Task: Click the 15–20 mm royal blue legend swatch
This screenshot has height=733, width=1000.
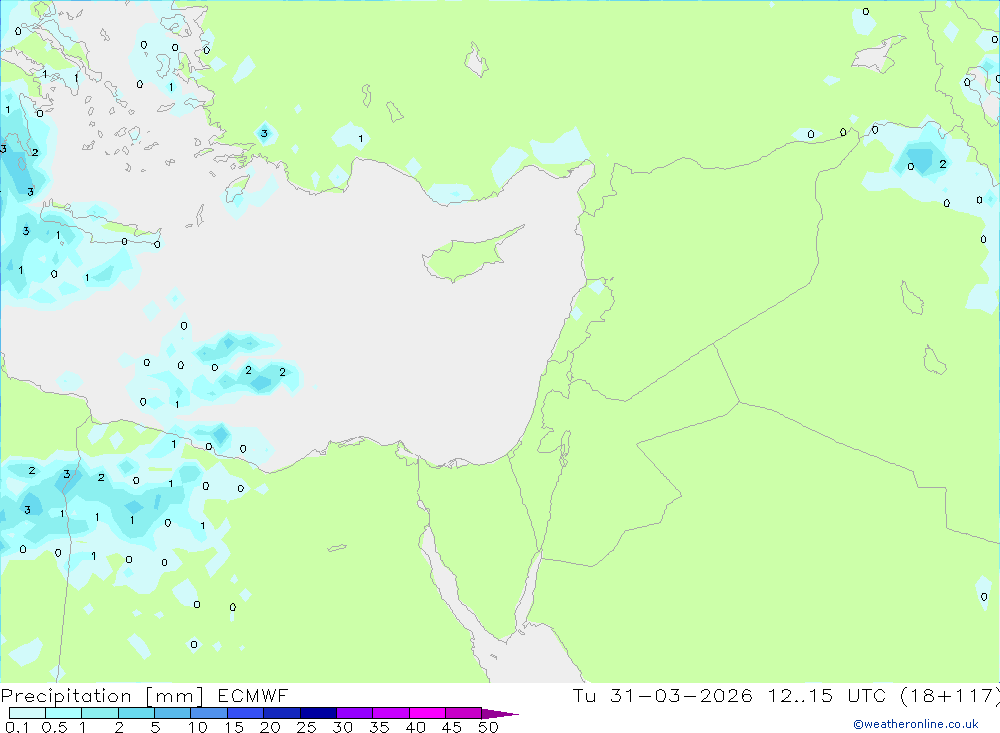Action: click(x=245, y=713)
